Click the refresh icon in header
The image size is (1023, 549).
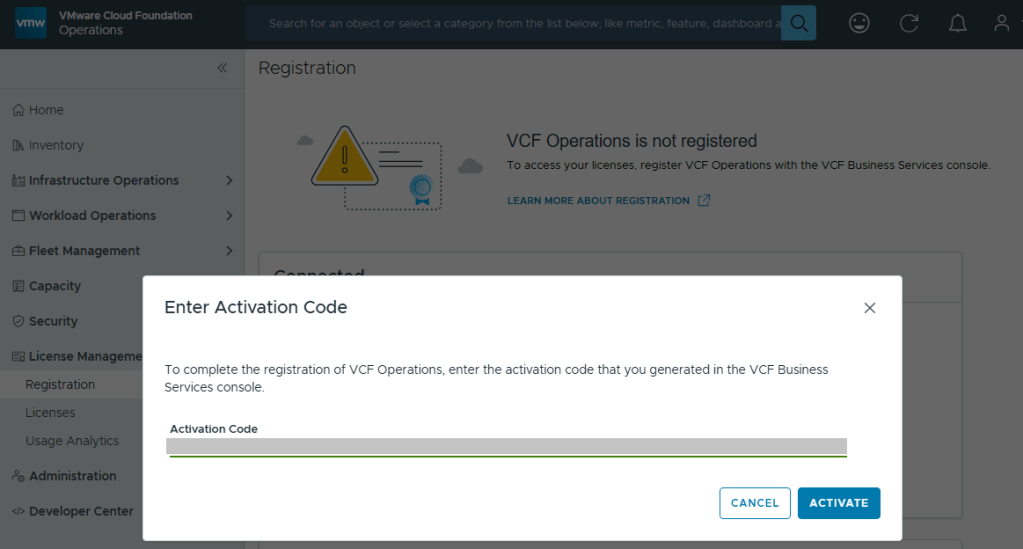[x=909, y=23]
